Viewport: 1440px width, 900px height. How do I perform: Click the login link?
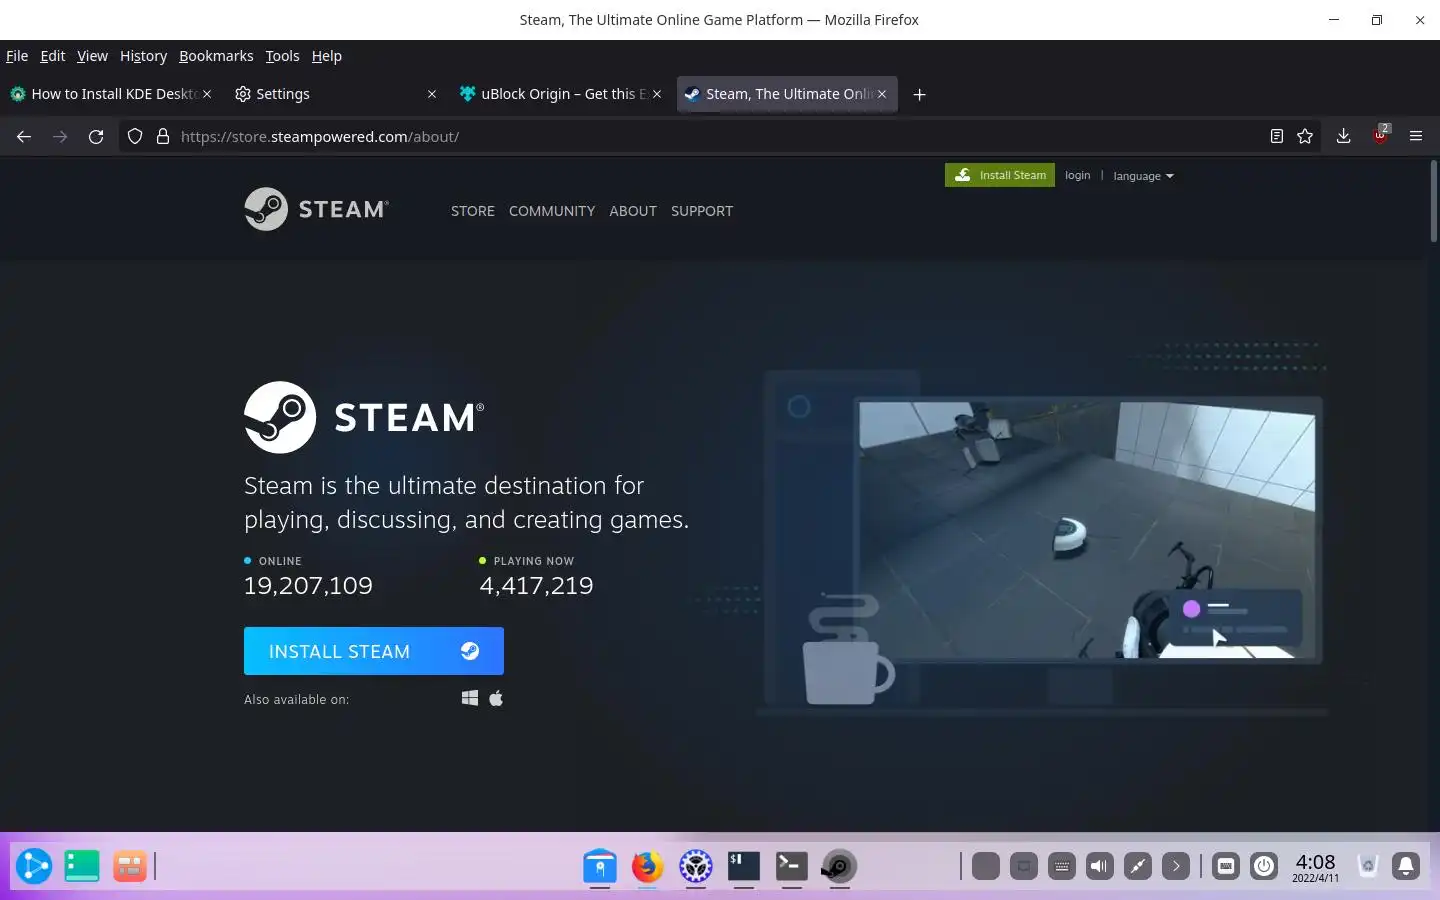coord(1077,175)
